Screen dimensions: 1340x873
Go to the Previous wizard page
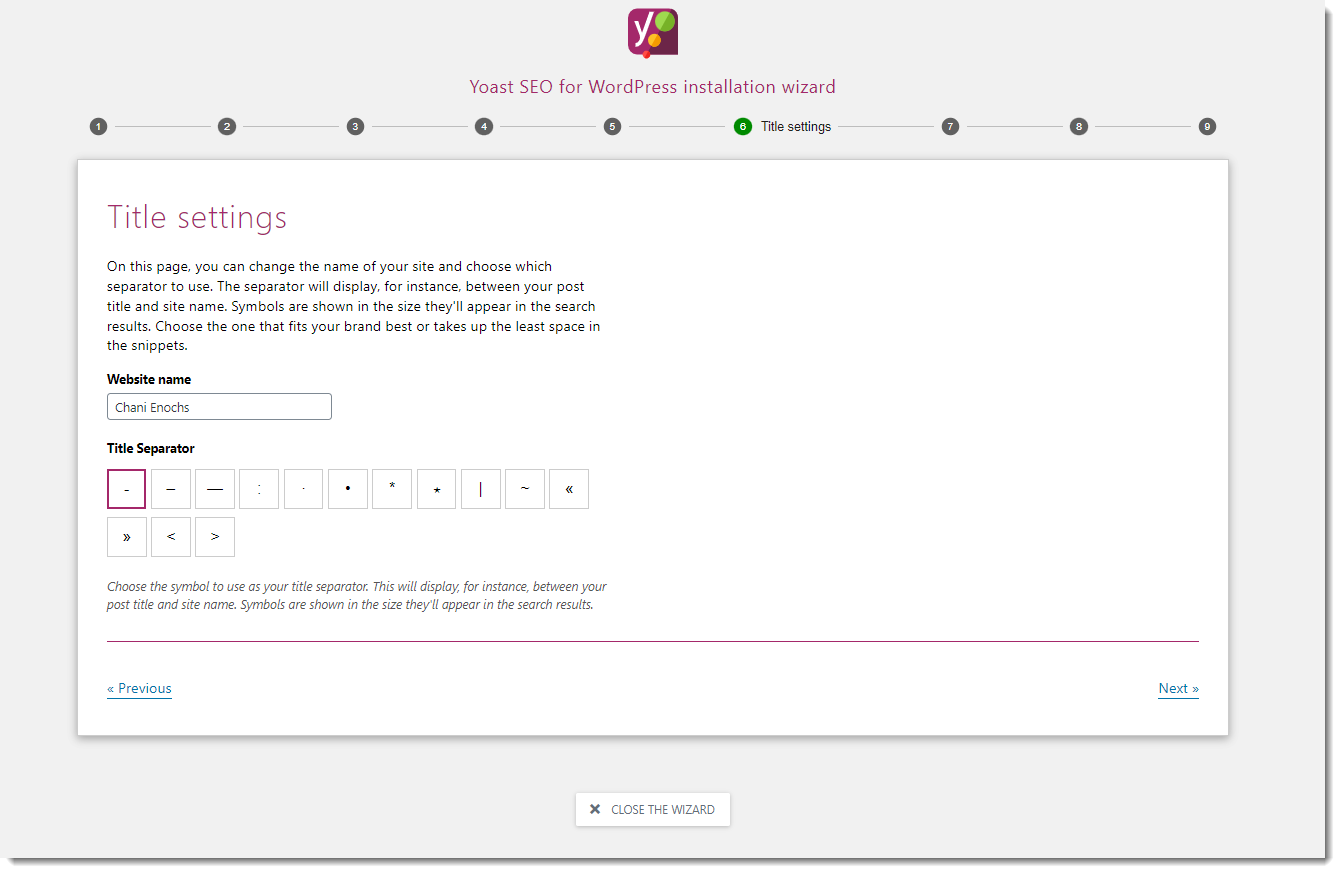click(139, 688)
